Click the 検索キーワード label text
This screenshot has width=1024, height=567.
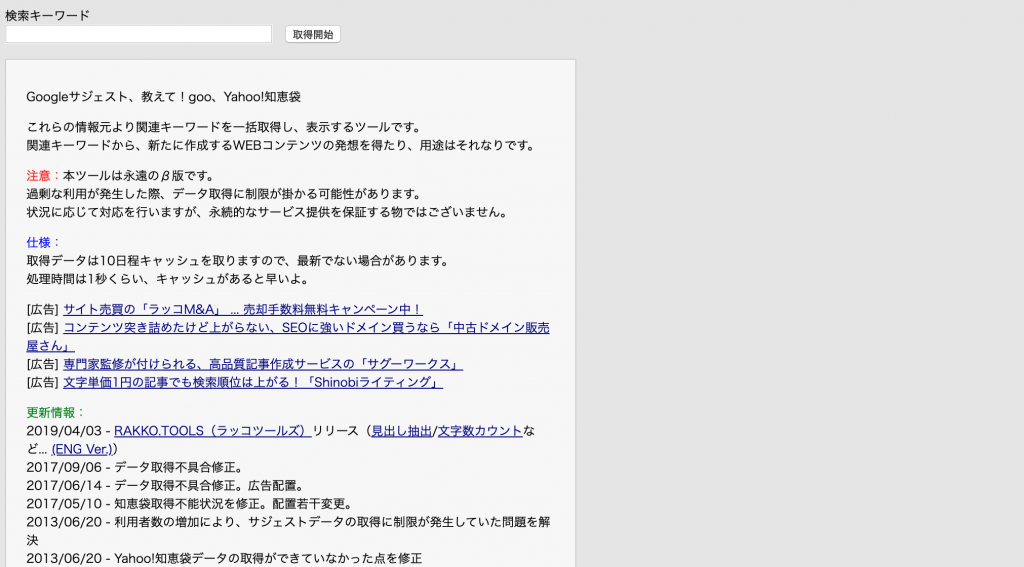47,15
